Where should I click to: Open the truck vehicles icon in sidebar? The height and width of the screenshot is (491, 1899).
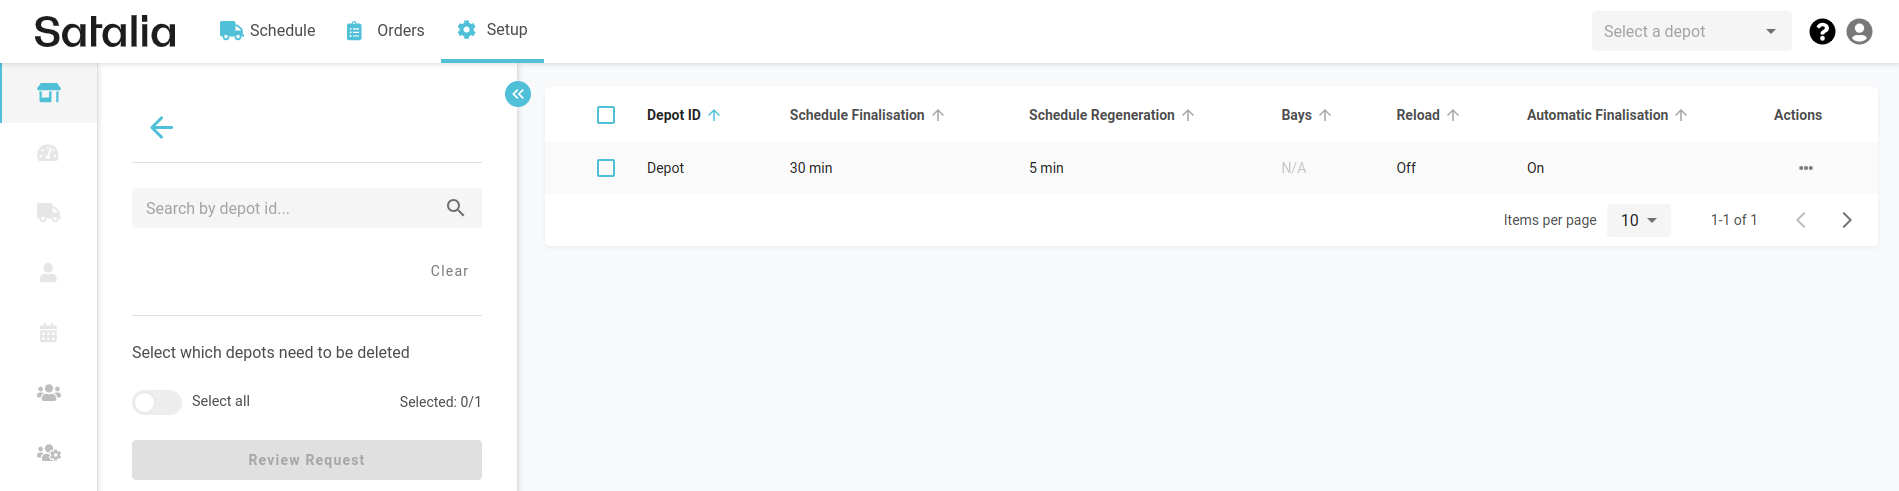coord(48,213)
